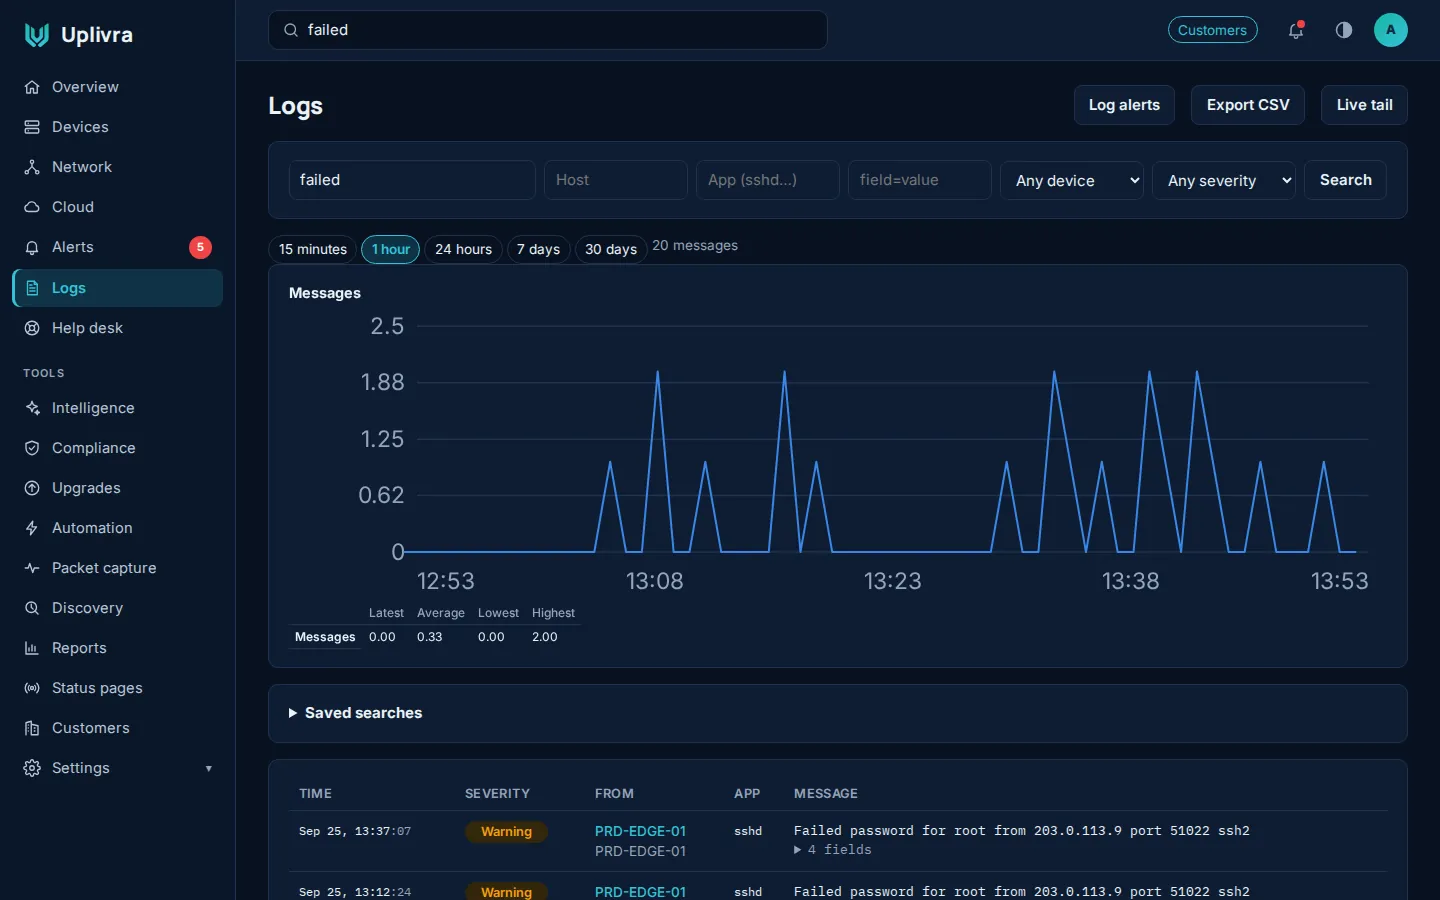This screenshot has height=900, width=1440.
Task: Open PRD-EDGE-01 link at 13:37:07
Action: tap(640, 831)
